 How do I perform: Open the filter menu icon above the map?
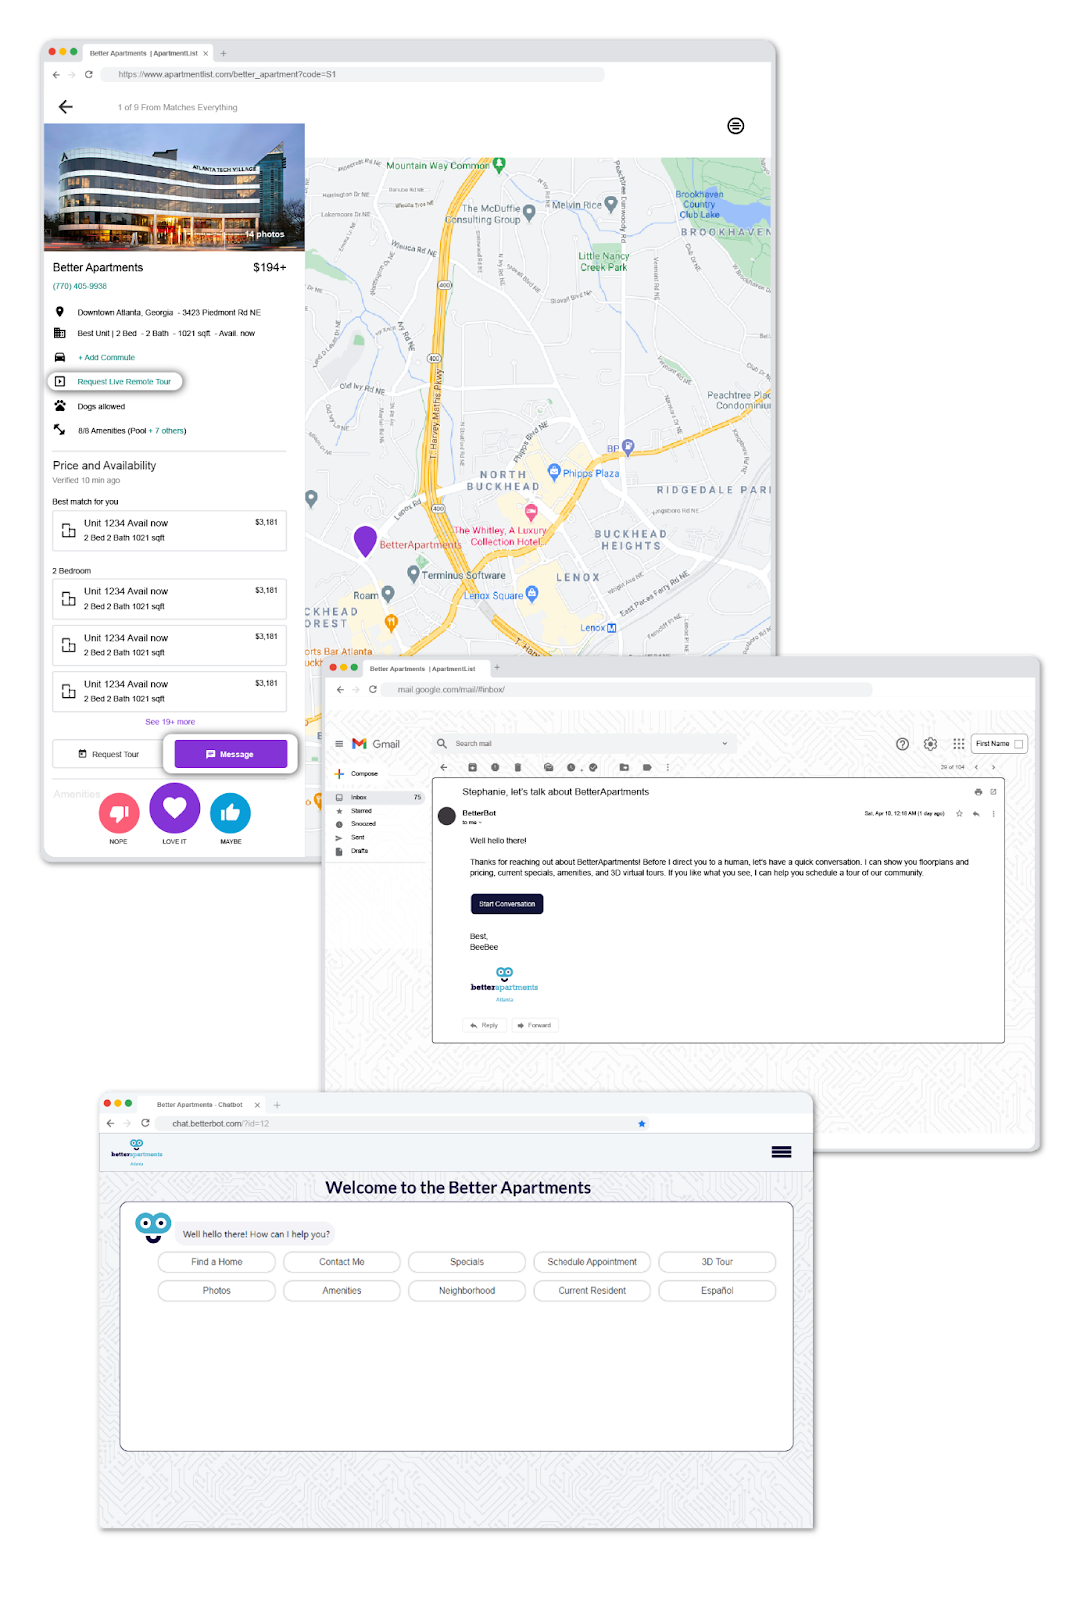tap(736, 126)
